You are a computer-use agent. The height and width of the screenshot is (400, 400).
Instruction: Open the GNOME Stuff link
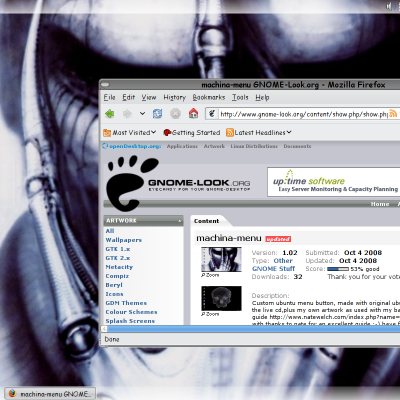pos(273,269)
